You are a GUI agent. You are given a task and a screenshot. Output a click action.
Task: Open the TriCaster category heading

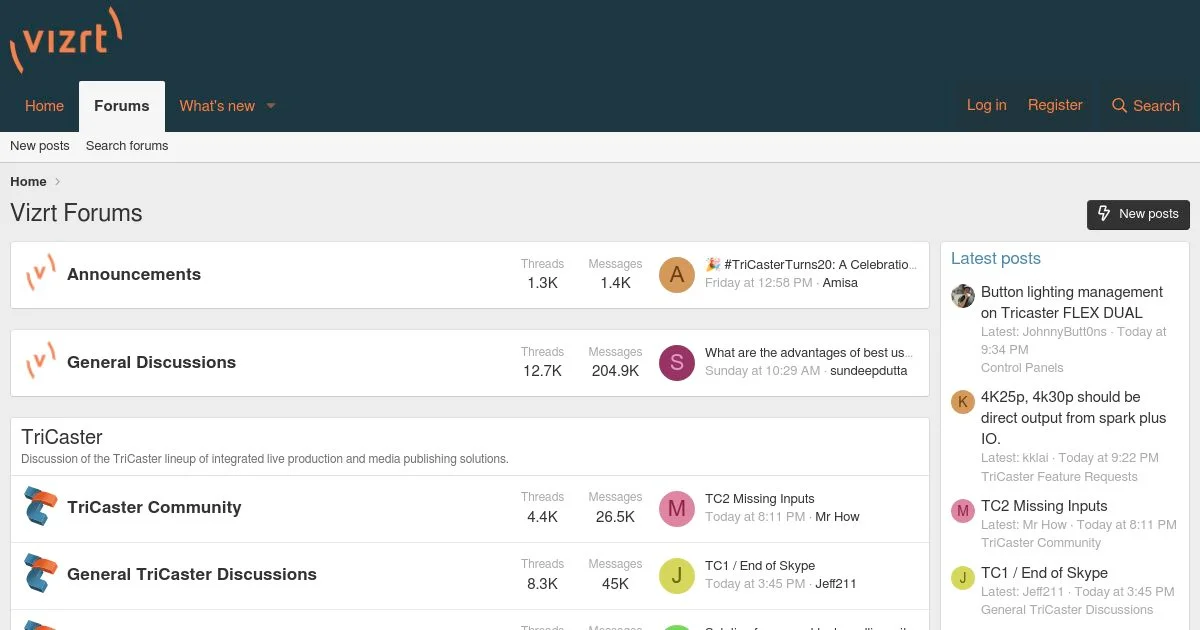pos(62,437)
